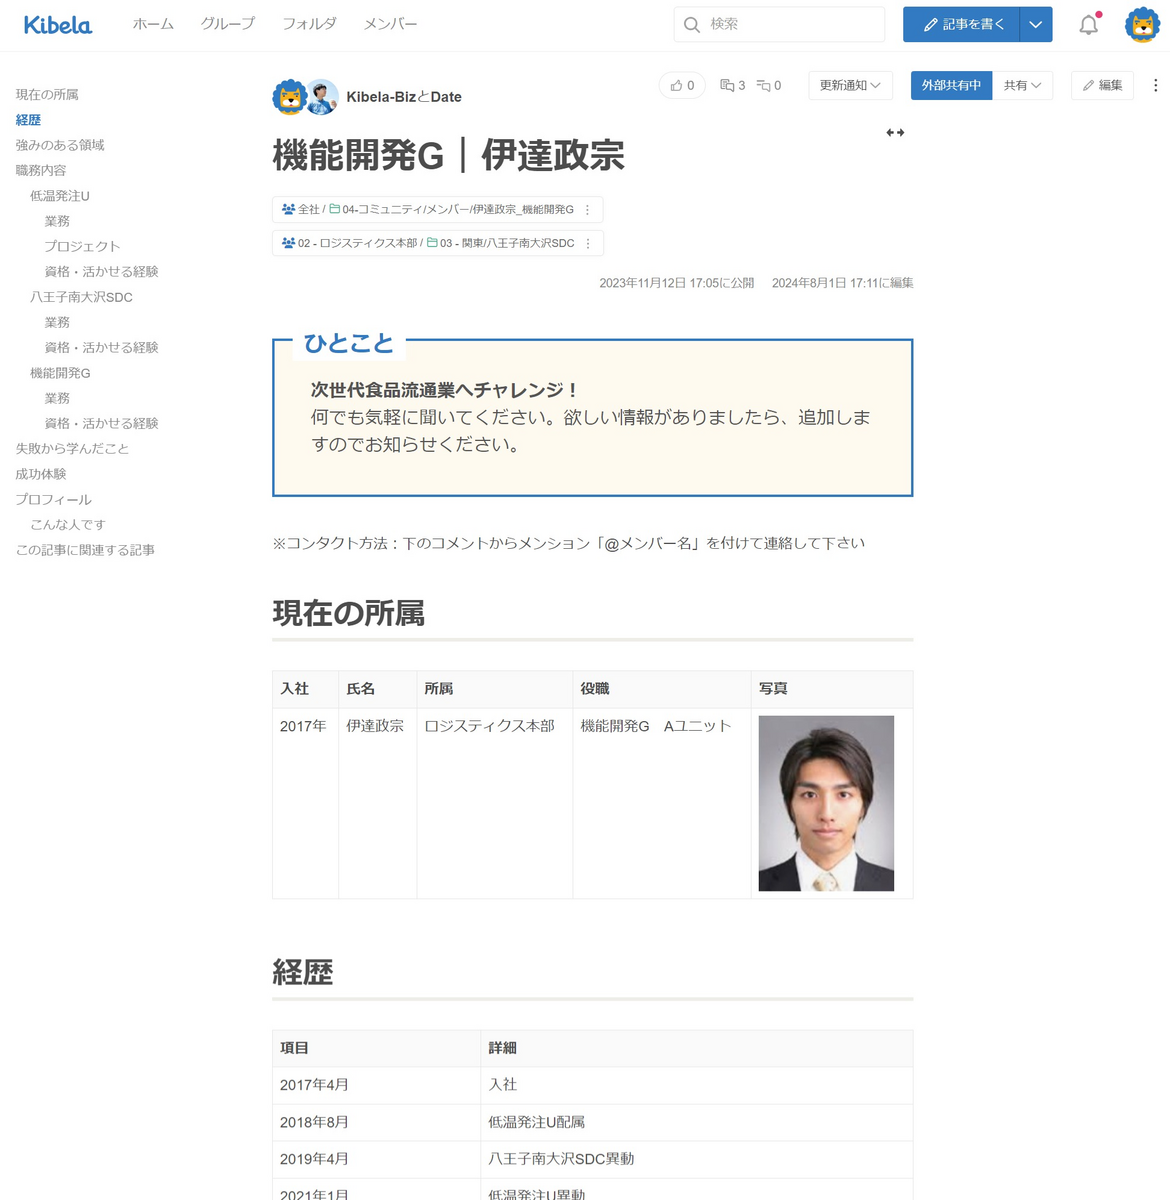Click the 編集 button to edit the article
Image resolution: width=1170 pixels, height=1200 pixels.
1101,85
